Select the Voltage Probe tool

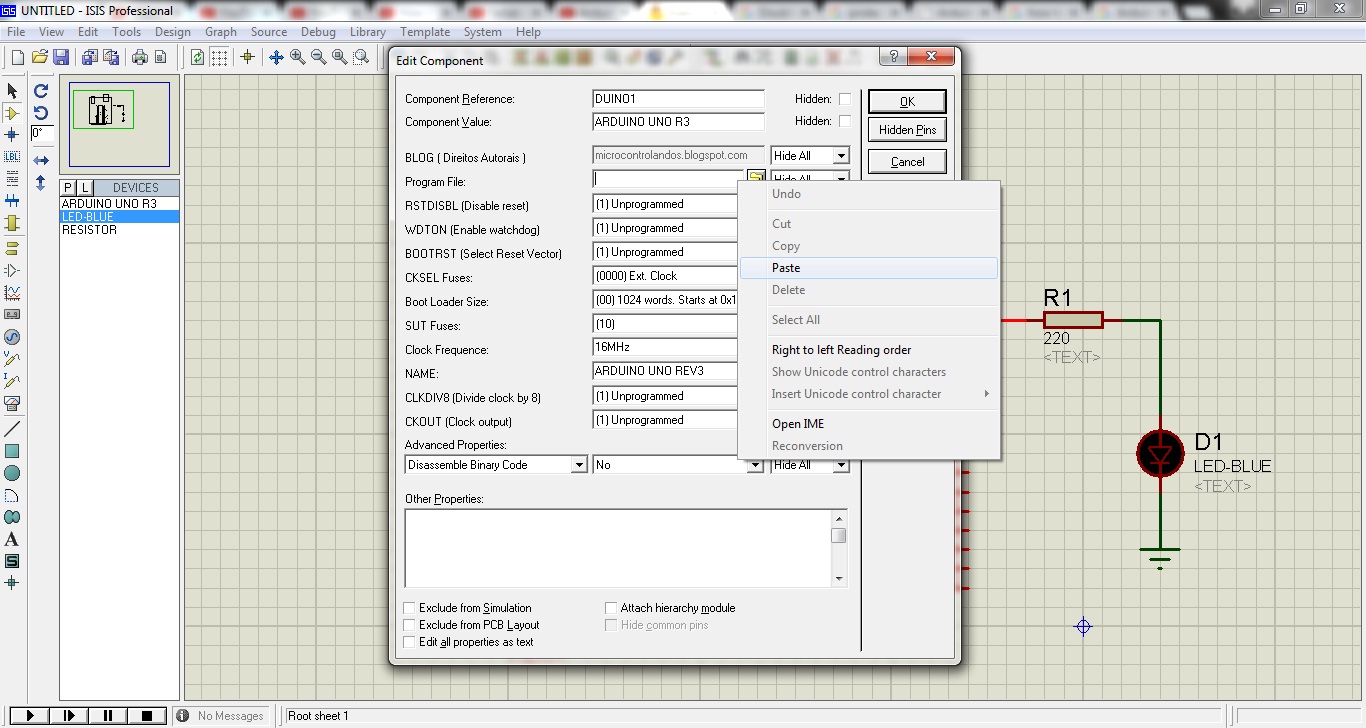click(x=12, y=358)
